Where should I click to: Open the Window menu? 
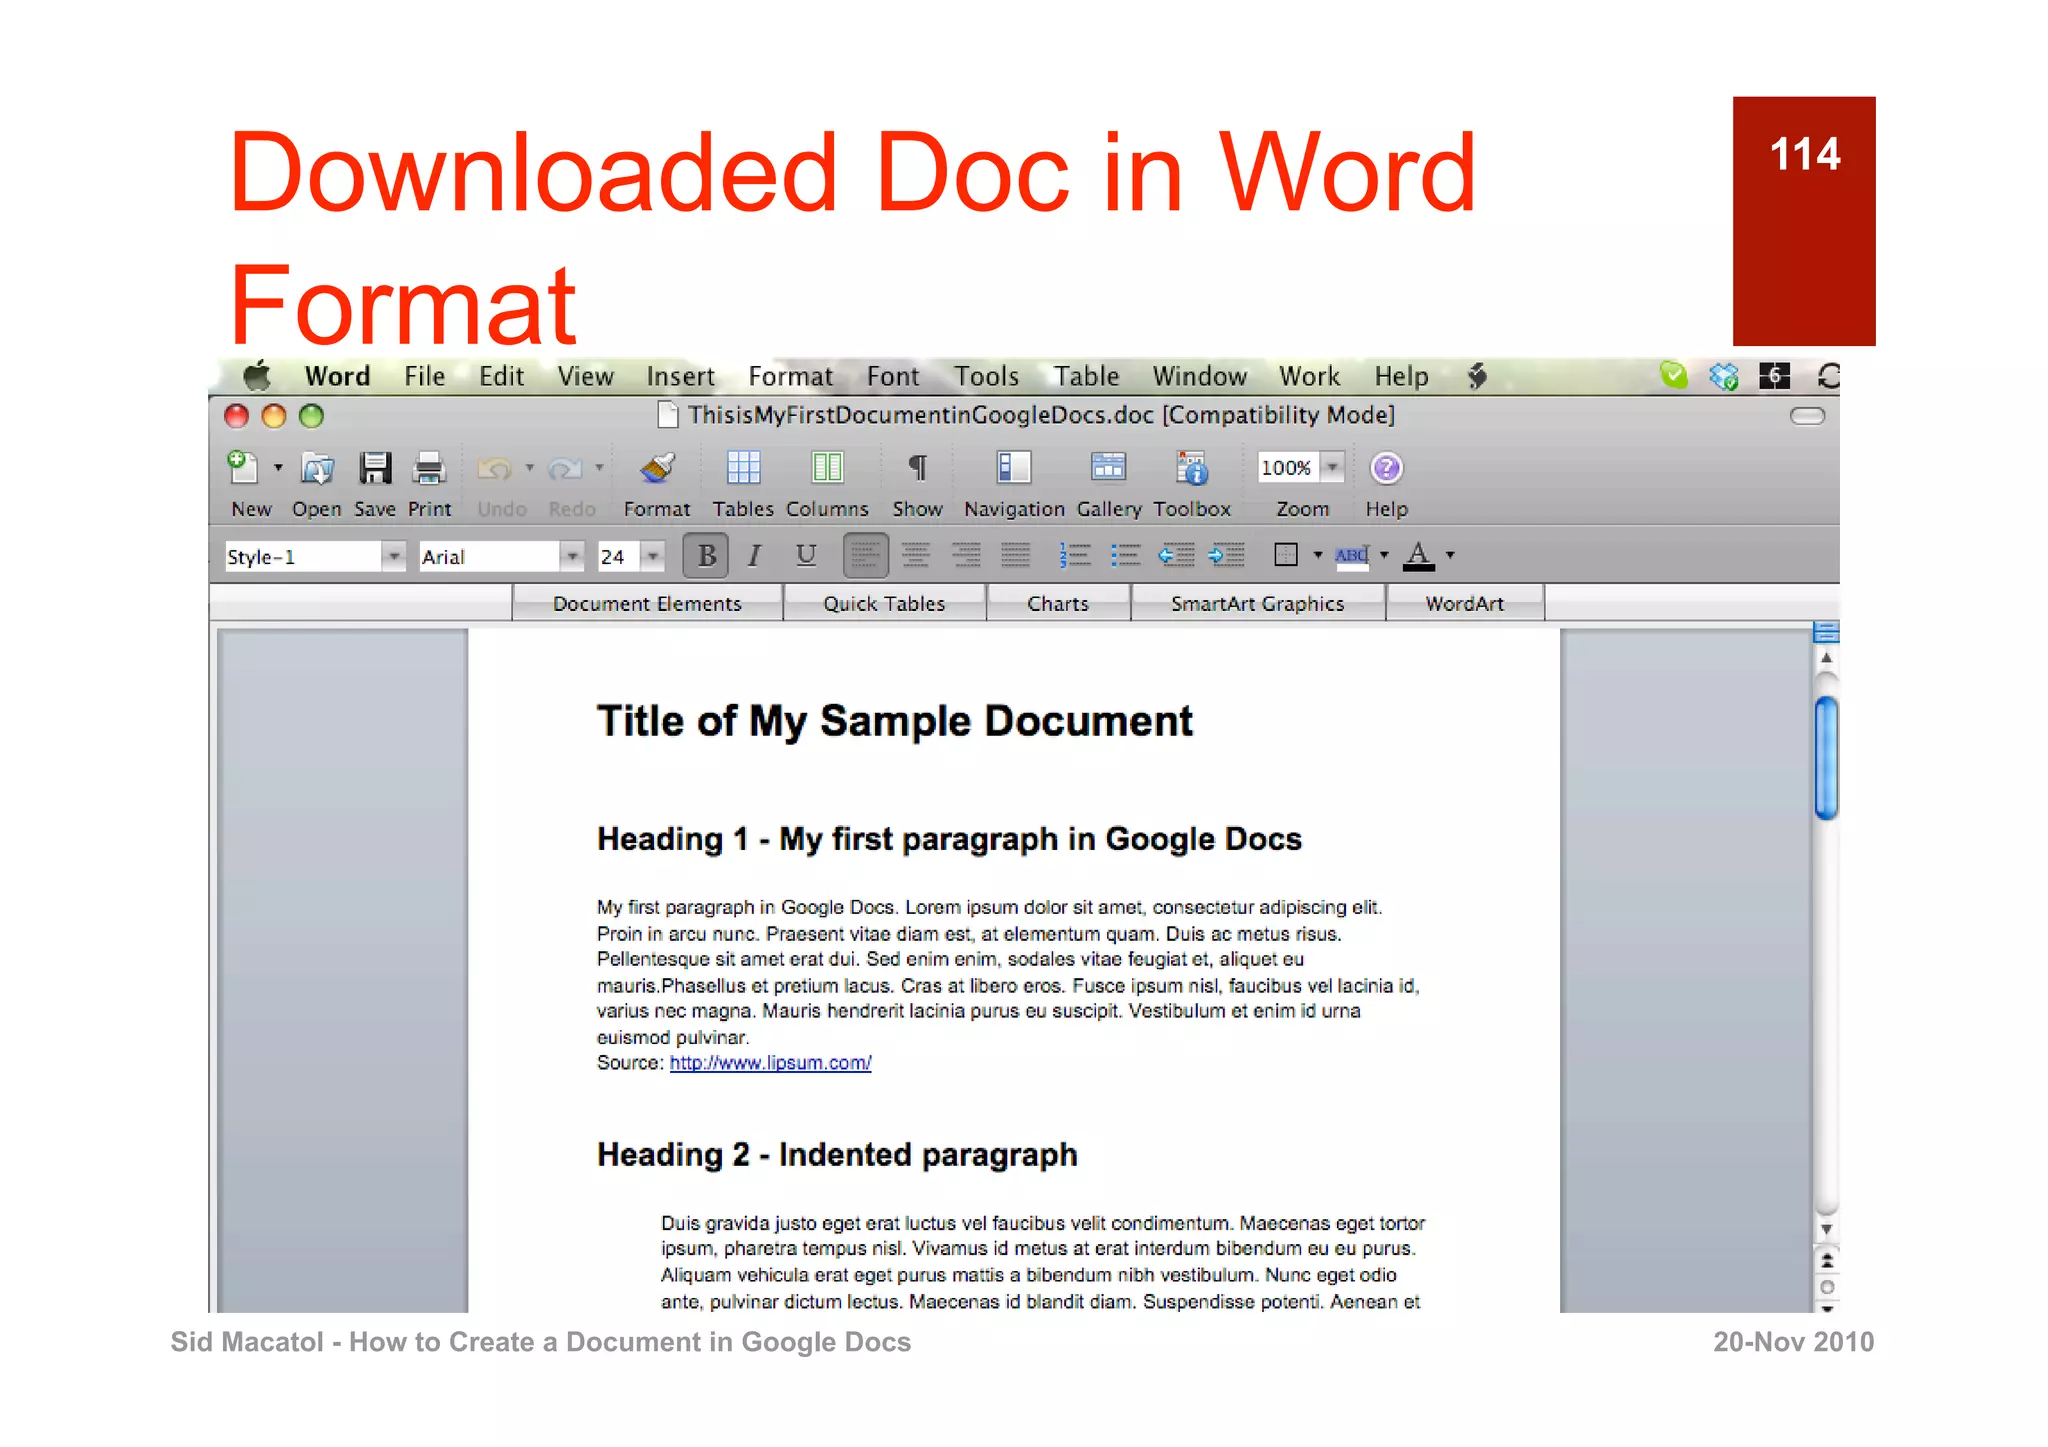(x=1199, y=376)
